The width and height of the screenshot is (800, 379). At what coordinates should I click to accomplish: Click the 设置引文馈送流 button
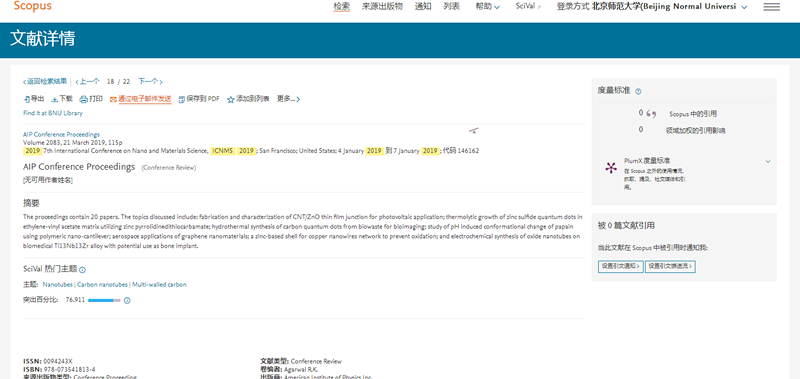click(x=671, y=266)
